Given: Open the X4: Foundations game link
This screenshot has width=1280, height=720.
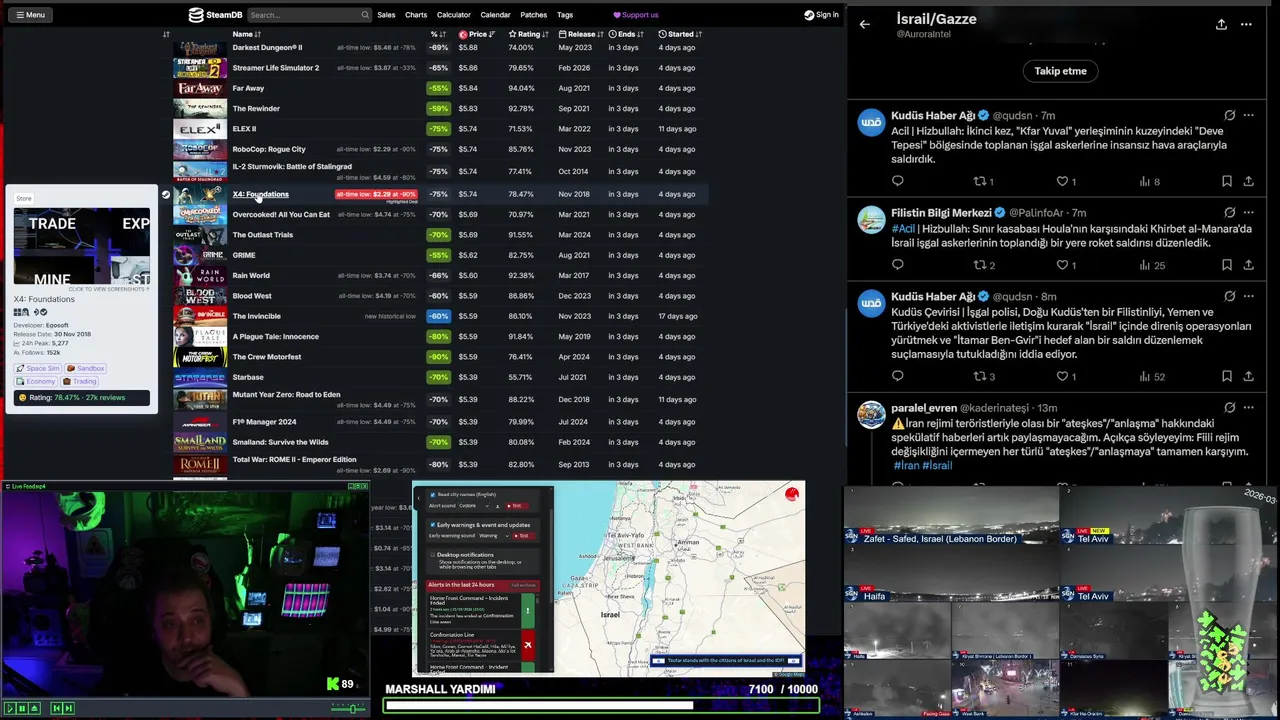Looking at the screenshot, I should [x=260, y=194].
